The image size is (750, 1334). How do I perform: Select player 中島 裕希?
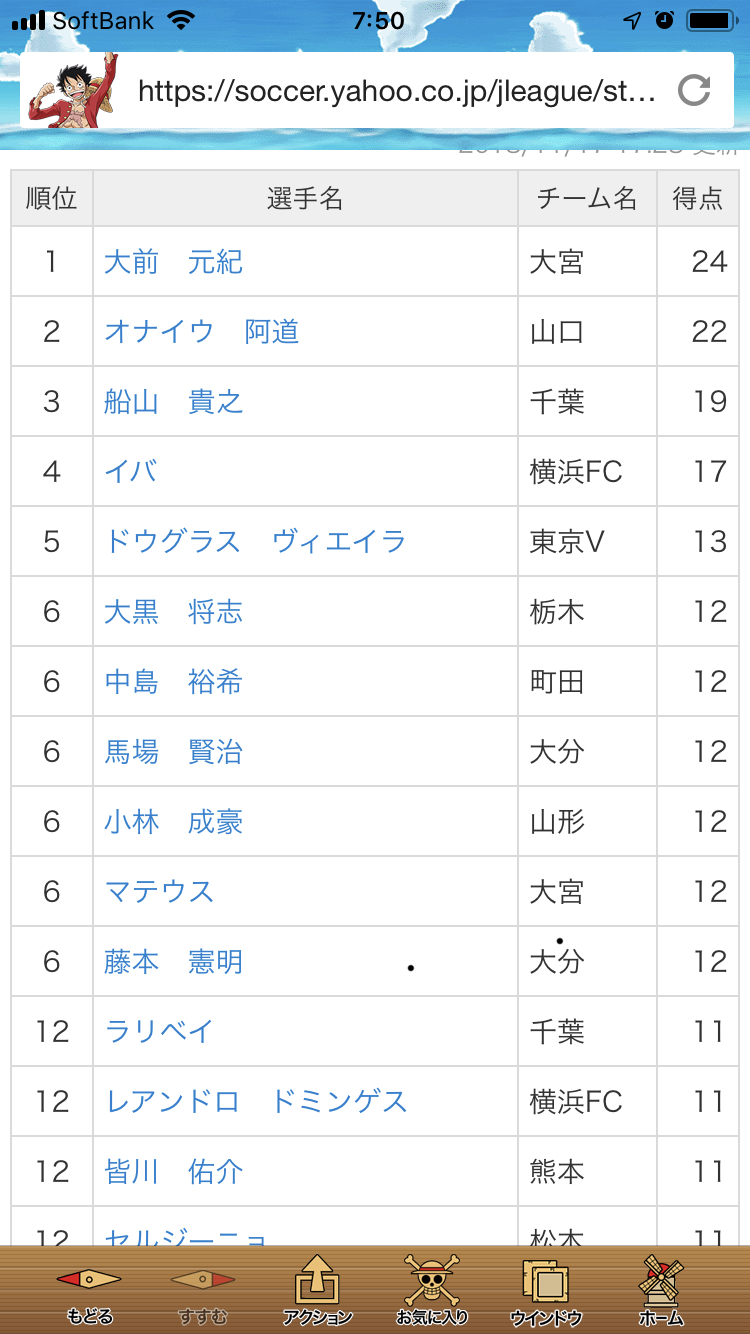point(173,682)
